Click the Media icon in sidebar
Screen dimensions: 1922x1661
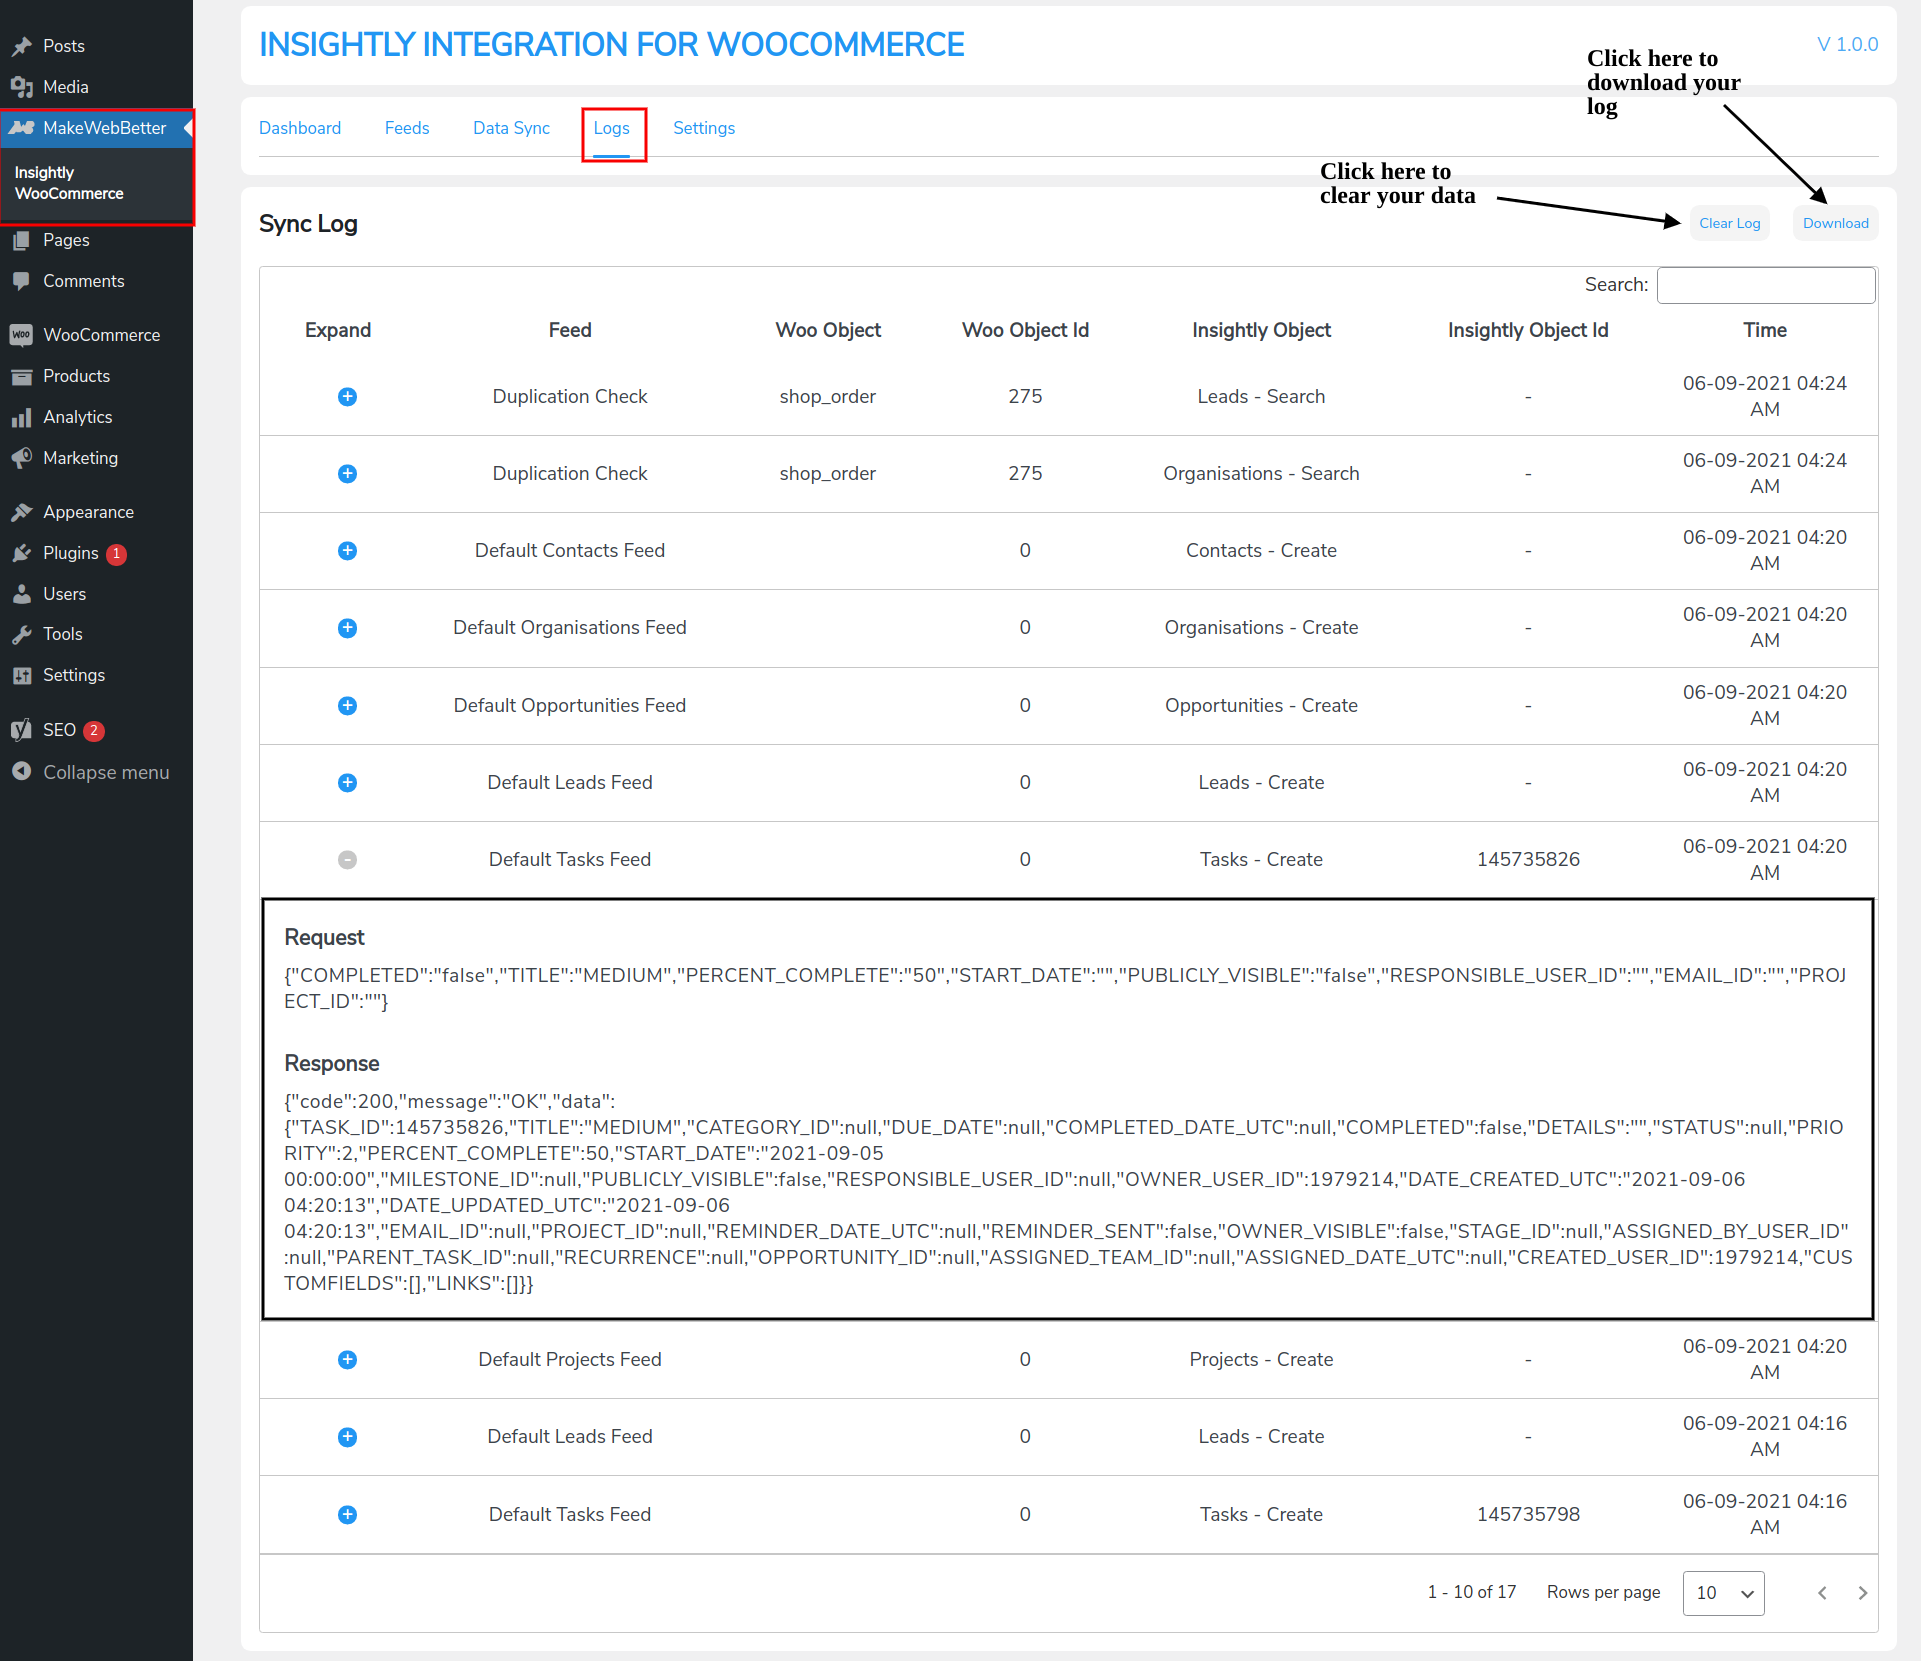click(22, 87)
